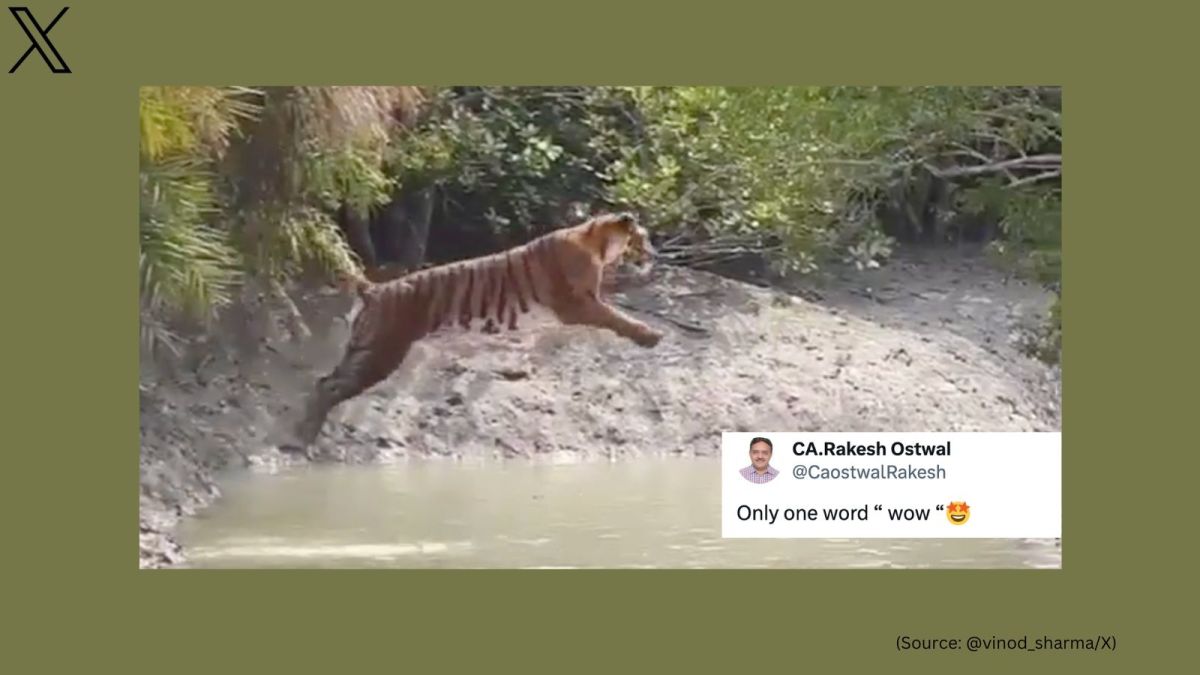Click the 'Only one word wow' tweet text
Image resolution: width=1200 pixels, height=675 pixels.
838,513
